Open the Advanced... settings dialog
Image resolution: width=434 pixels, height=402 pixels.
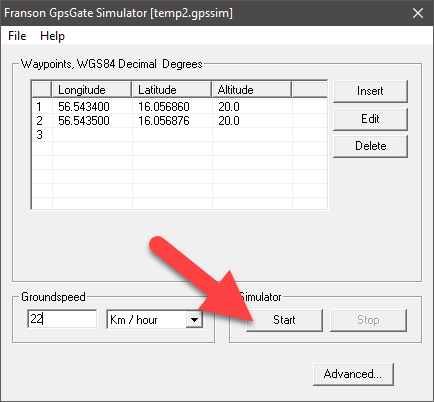click(353, 374)
